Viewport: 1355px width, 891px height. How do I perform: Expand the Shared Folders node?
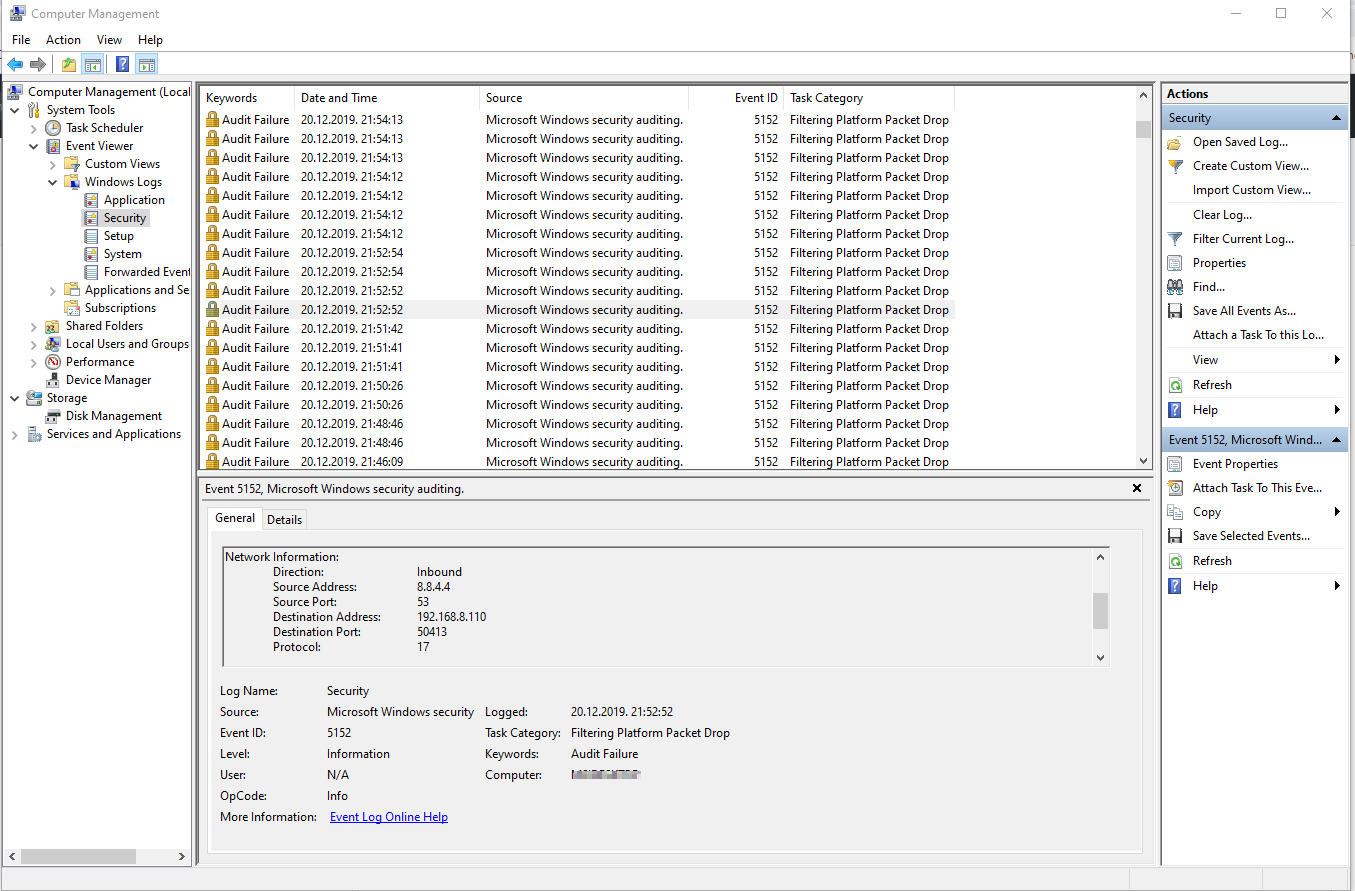34,326
